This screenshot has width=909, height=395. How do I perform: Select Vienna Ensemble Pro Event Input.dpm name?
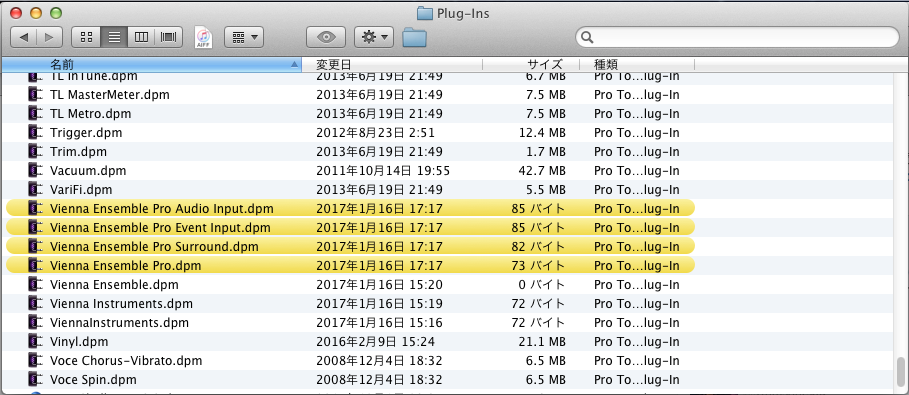pos(161,228)
